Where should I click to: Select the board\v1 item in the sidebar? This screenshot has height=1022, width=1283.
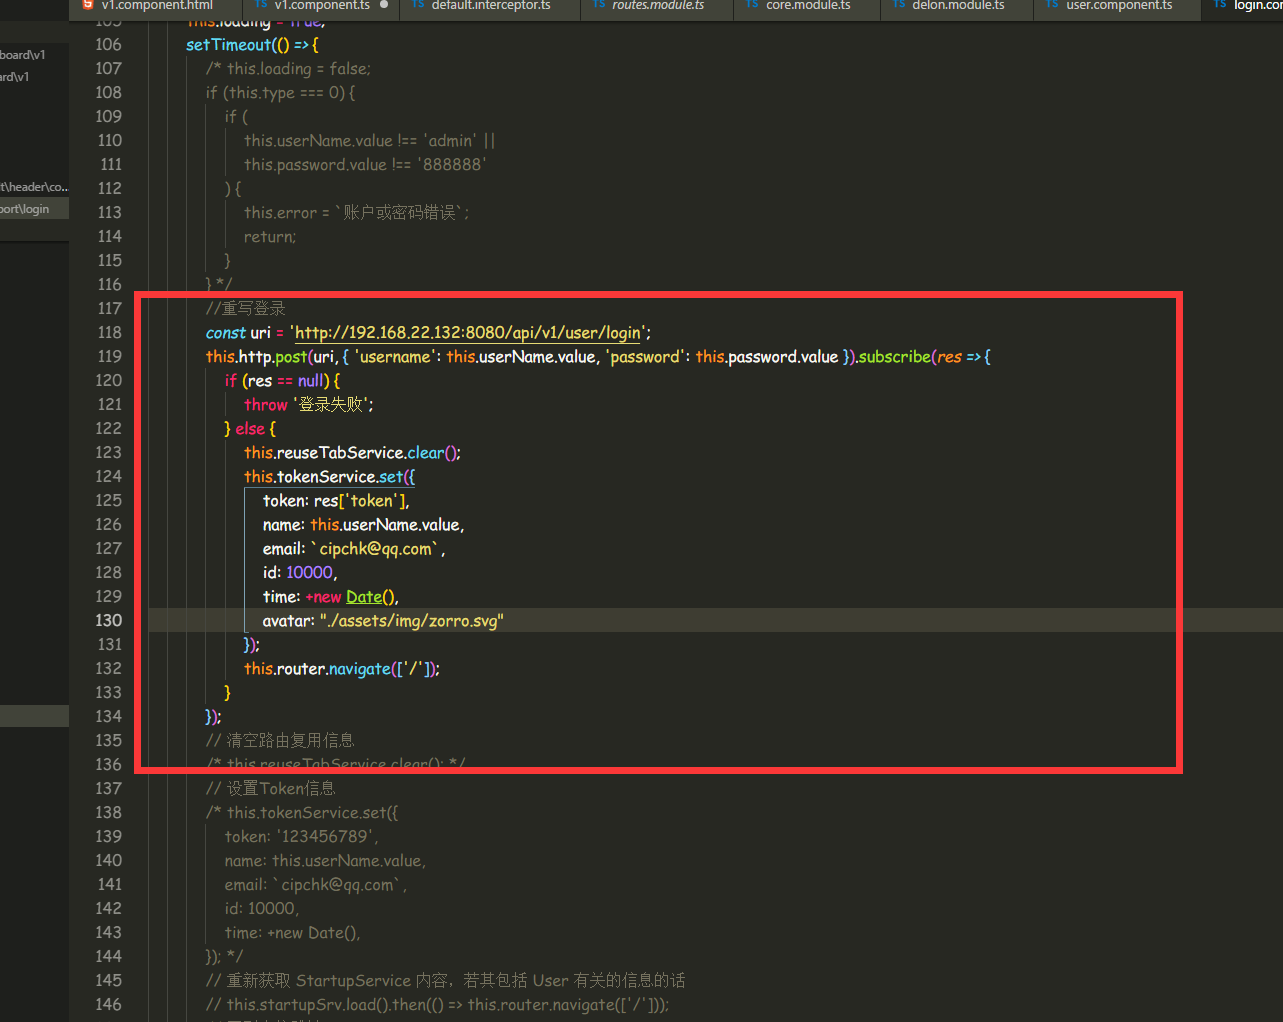point(24,54)
